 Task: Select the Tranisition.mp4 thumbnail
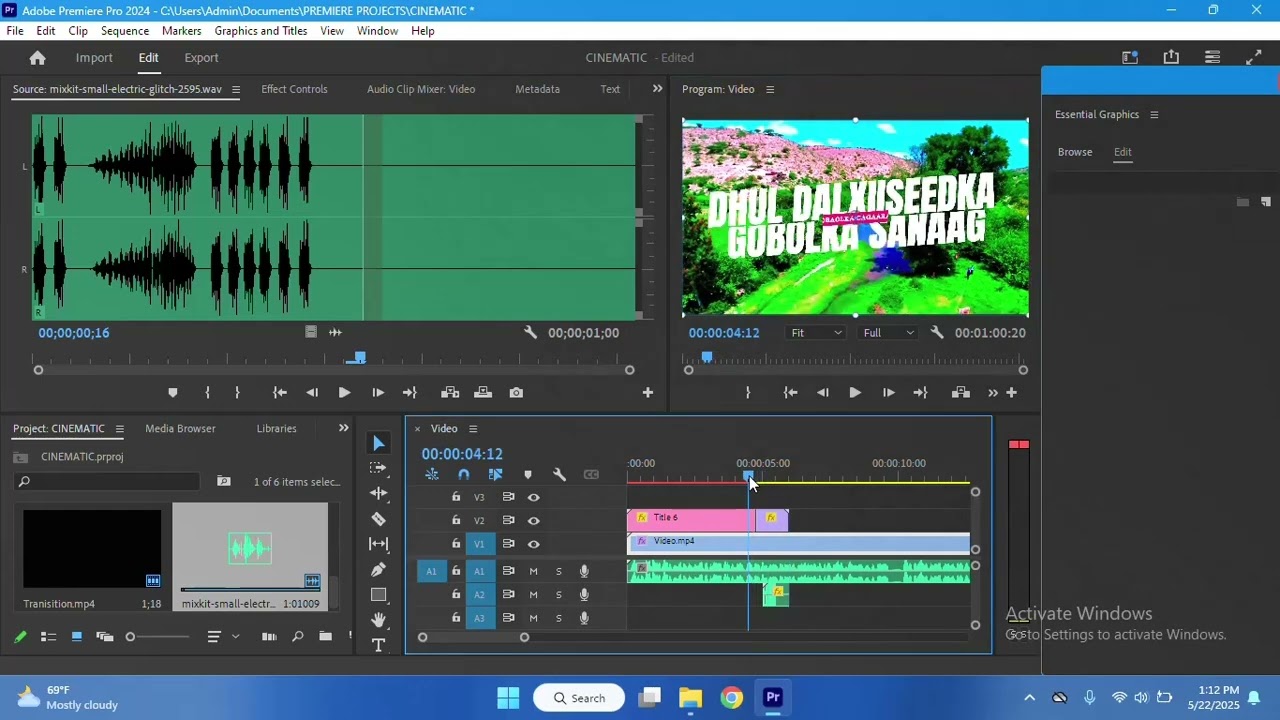92,549
